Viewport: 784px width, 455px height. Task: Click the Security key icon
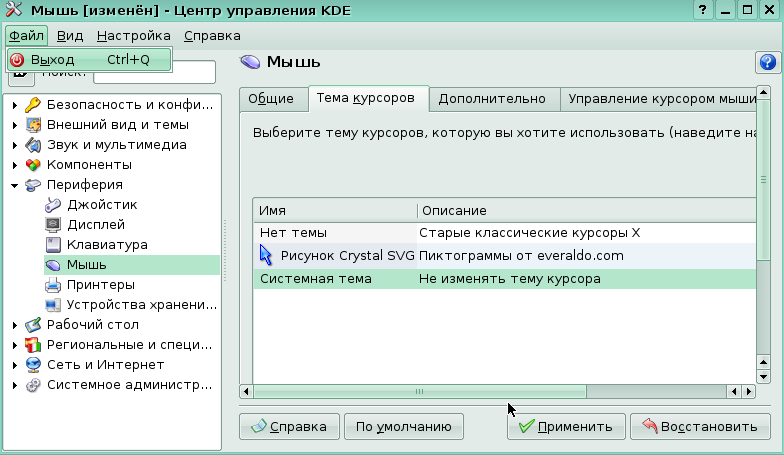(x=33, y=105)
